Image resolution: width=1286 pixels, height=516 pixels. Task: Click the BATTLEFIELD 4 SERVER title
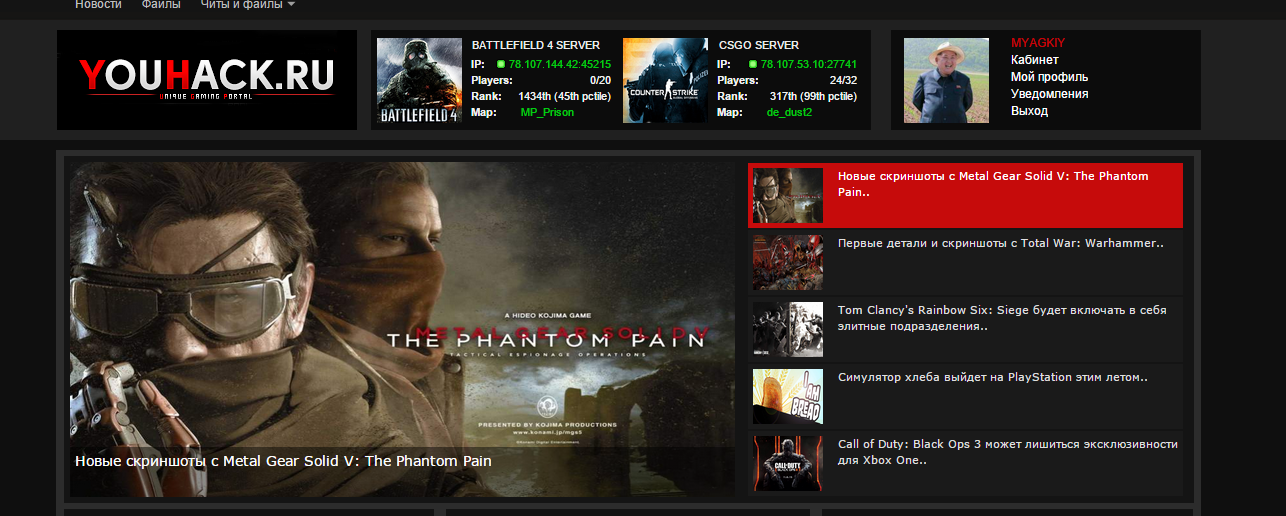(x=535, y=45)
